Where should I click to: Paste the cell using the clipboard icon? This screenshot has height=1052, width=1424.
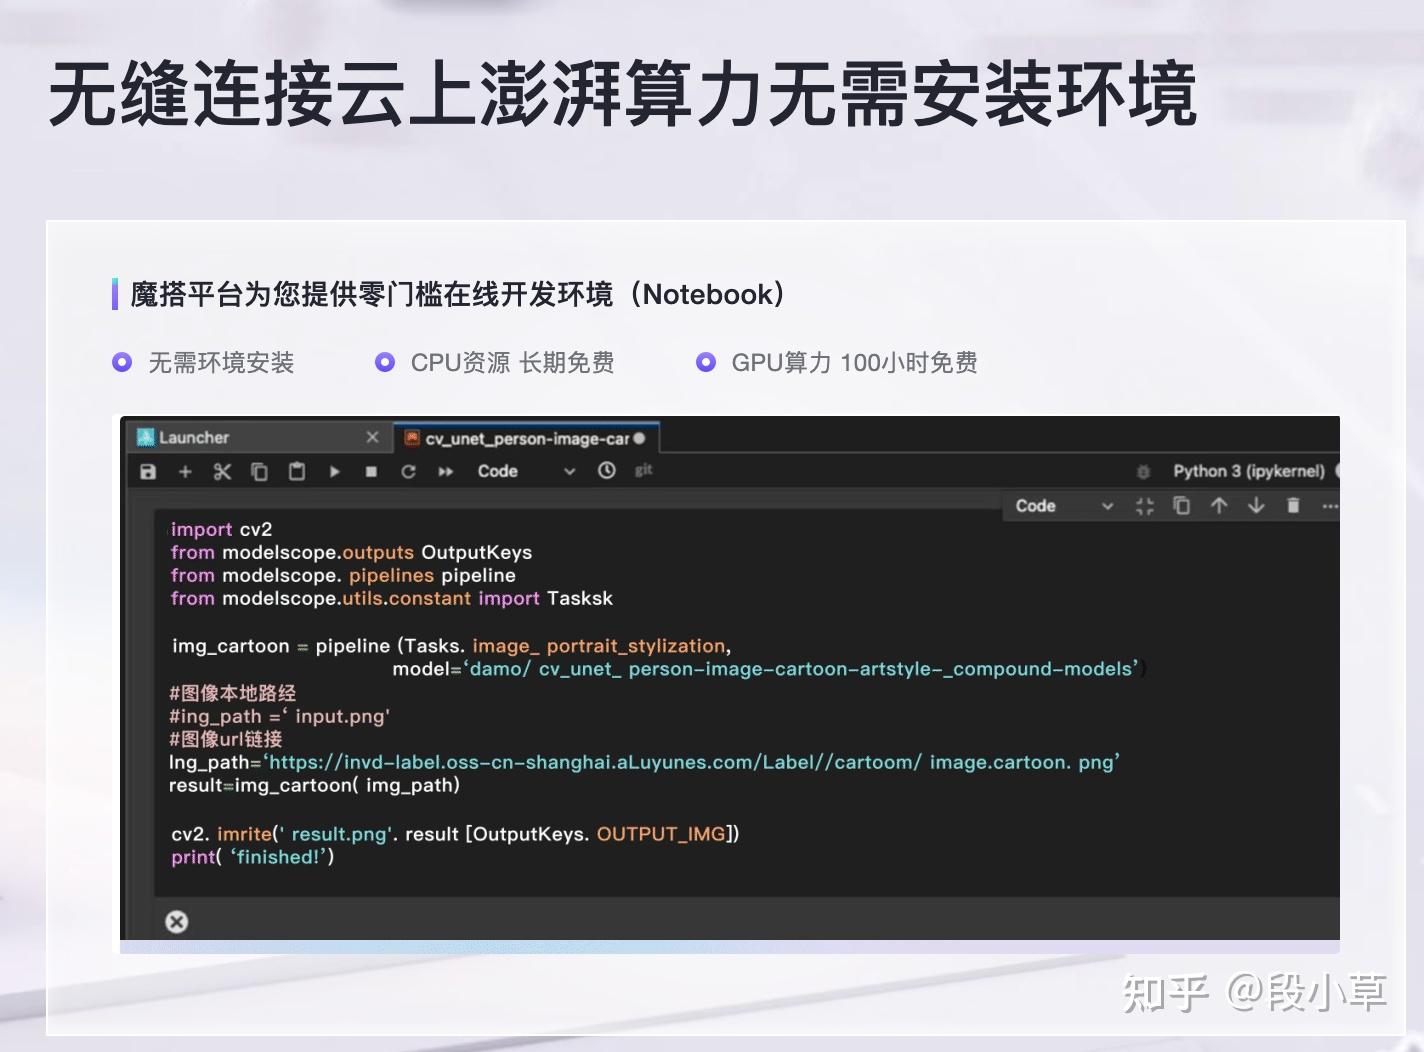click(x=297, y=471)
